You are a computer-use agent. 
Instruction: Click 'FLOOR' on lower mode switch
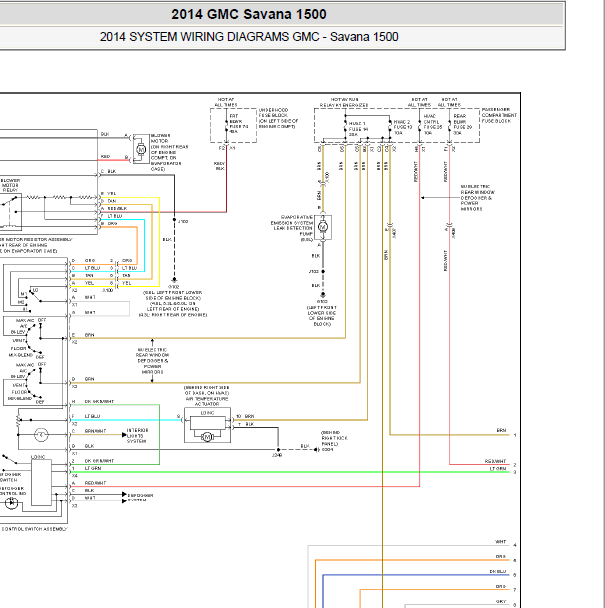click(x=19, y=392)
